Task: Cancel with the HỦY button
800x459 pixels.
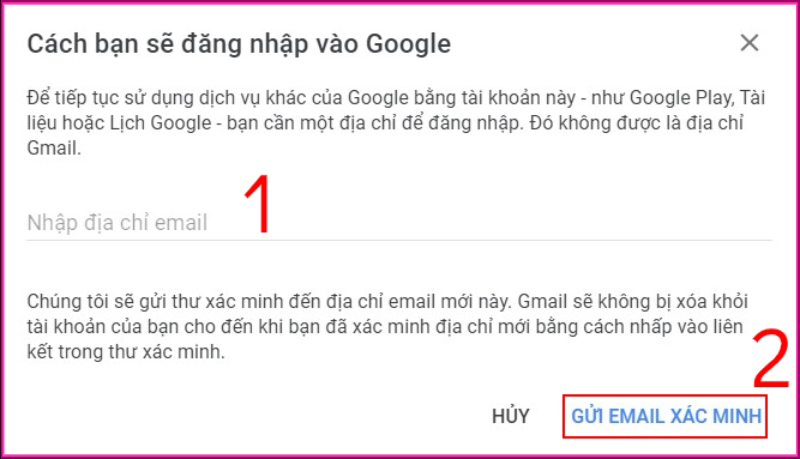Action: tap(510, 416)
